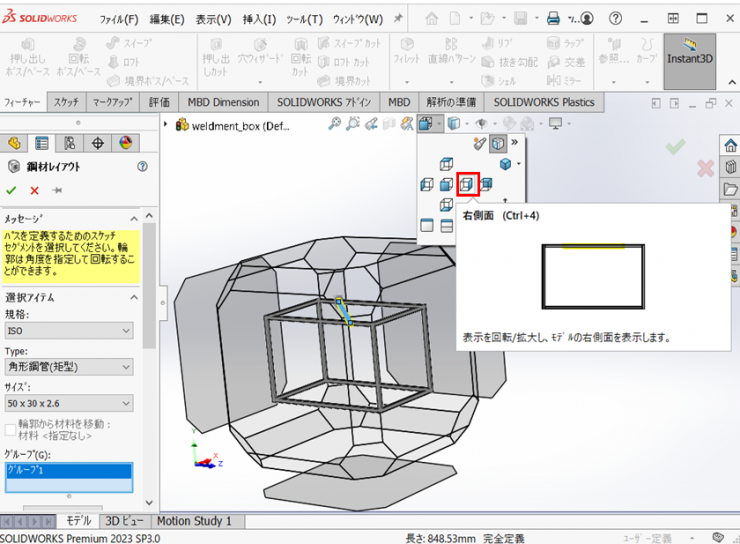Open the DisplayManager color-ball tab icon
The image size is (740, 544).
tap(125, 144)
